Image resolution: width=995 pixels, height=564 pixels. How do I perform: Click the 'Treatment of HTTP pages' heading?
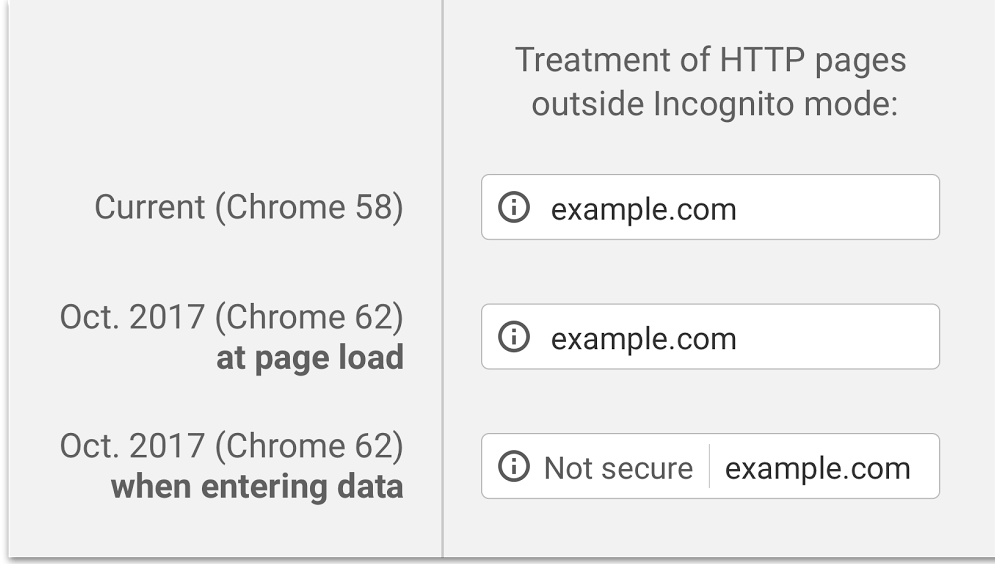click(710, 60)
